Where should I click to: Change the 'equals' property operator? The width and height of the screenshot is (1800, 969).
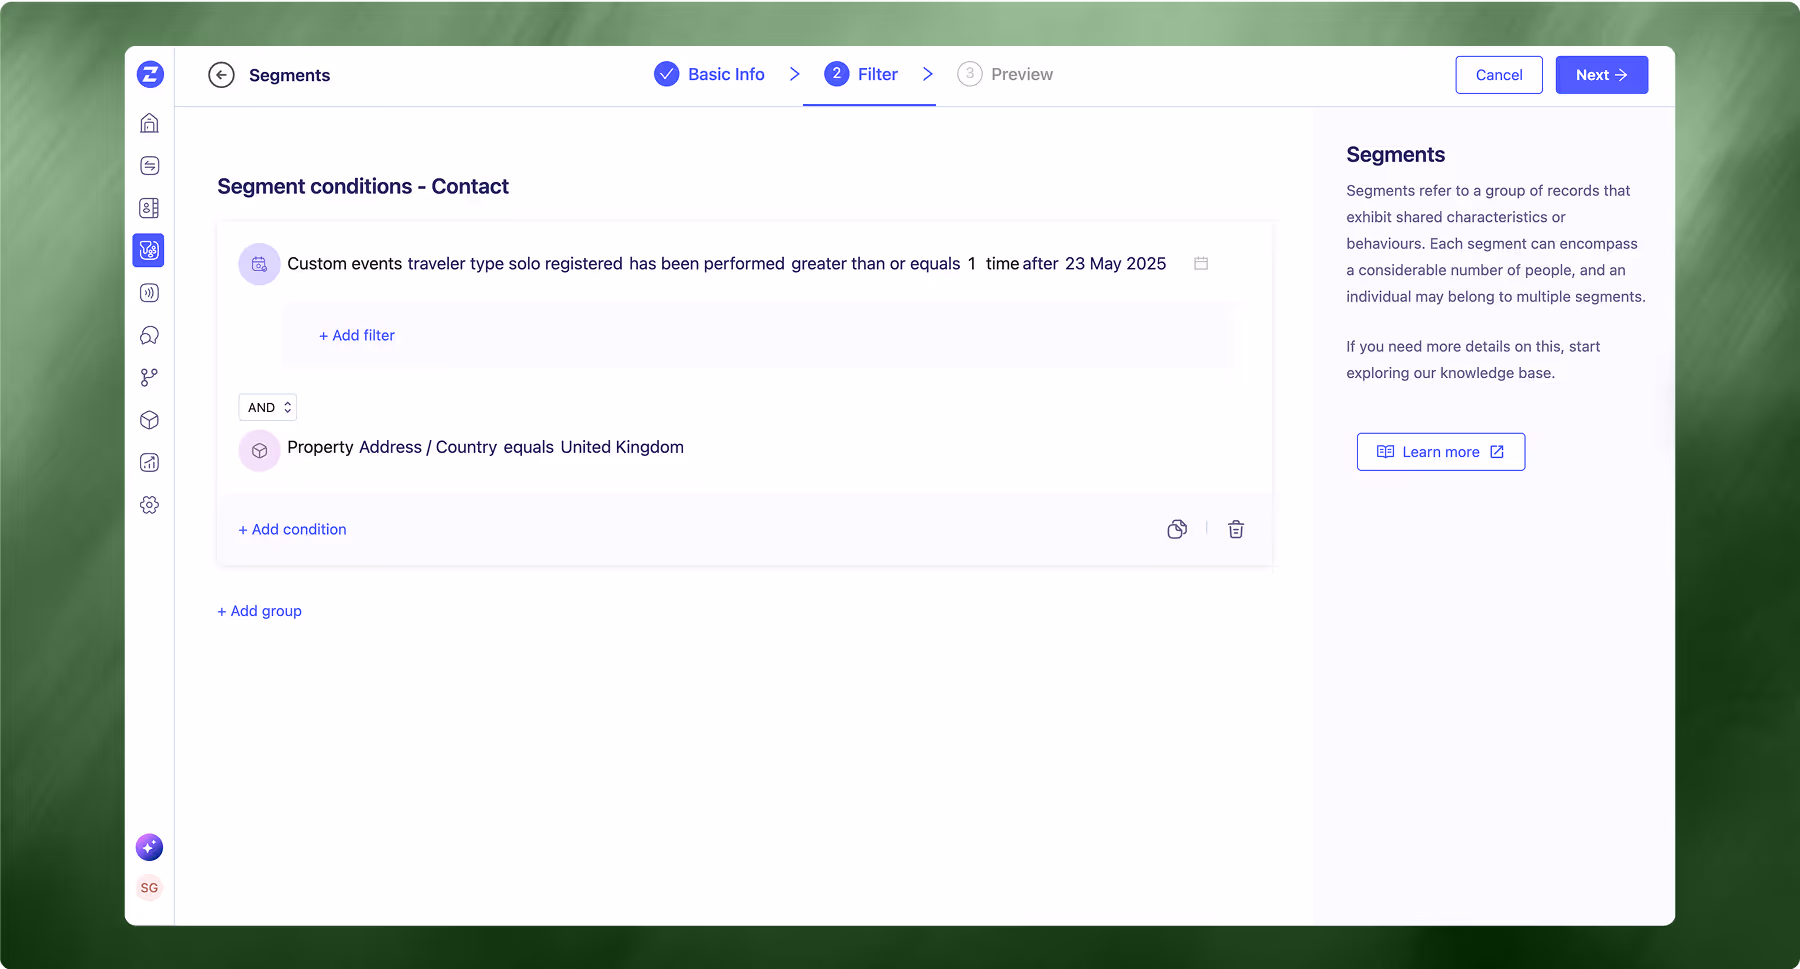pyautogui.click(x=529, y=447)
